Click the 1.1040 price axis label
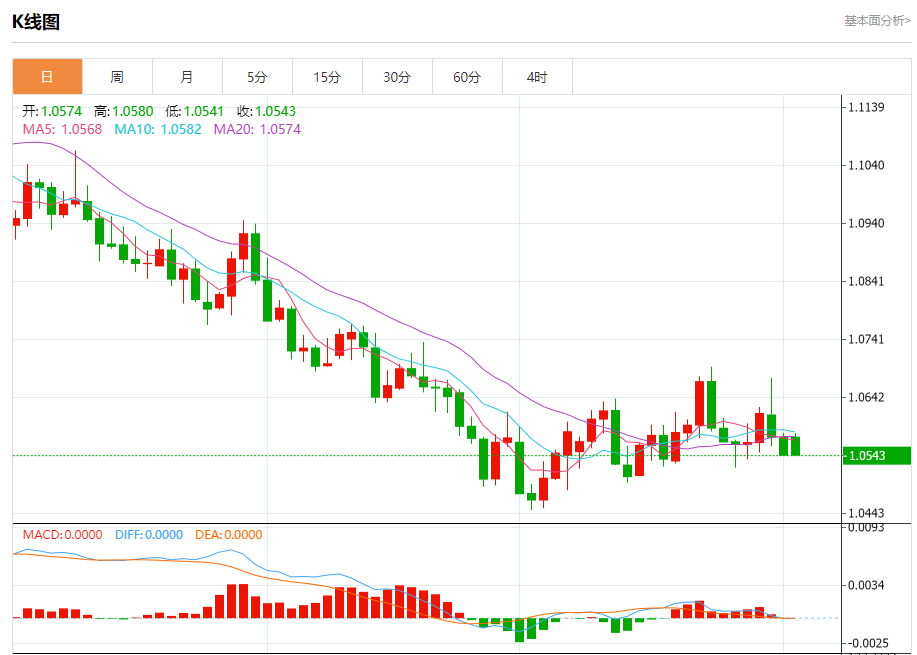Image resolution: width=917 pixels, height=655 pixels. tap(867, 165)
